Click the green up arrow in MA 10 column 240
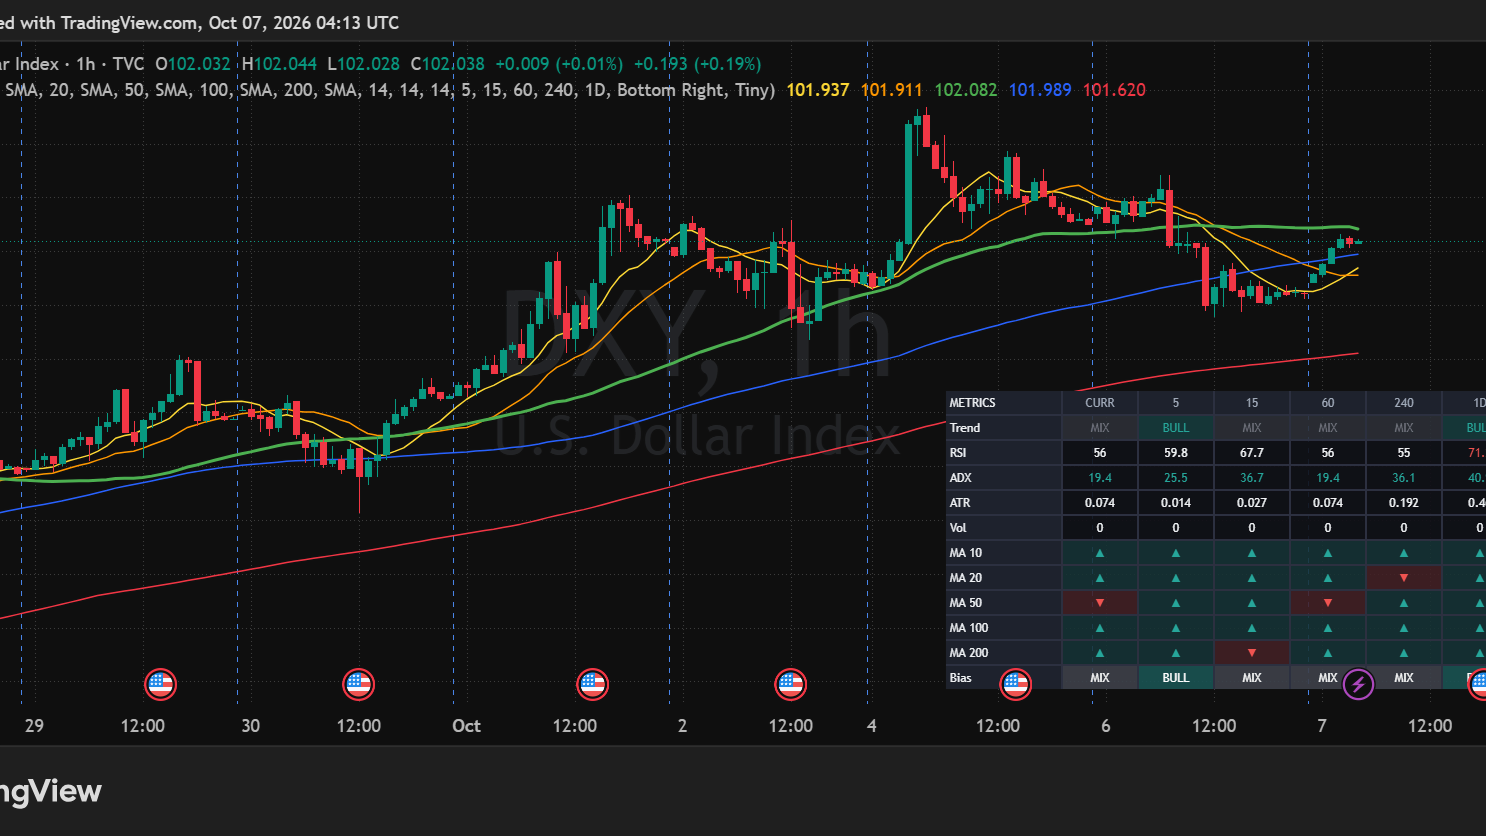Viewport: 1486px width, 836px height. tap(1404, 553)
